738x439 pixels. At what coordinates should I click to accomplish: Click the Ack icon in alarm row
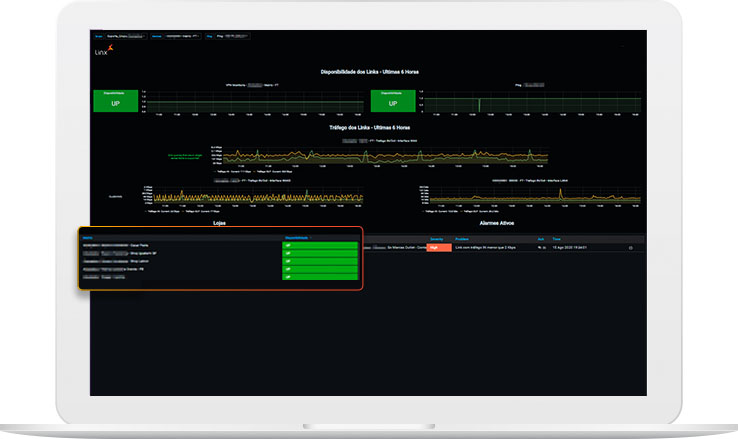(x=541, y=247)
